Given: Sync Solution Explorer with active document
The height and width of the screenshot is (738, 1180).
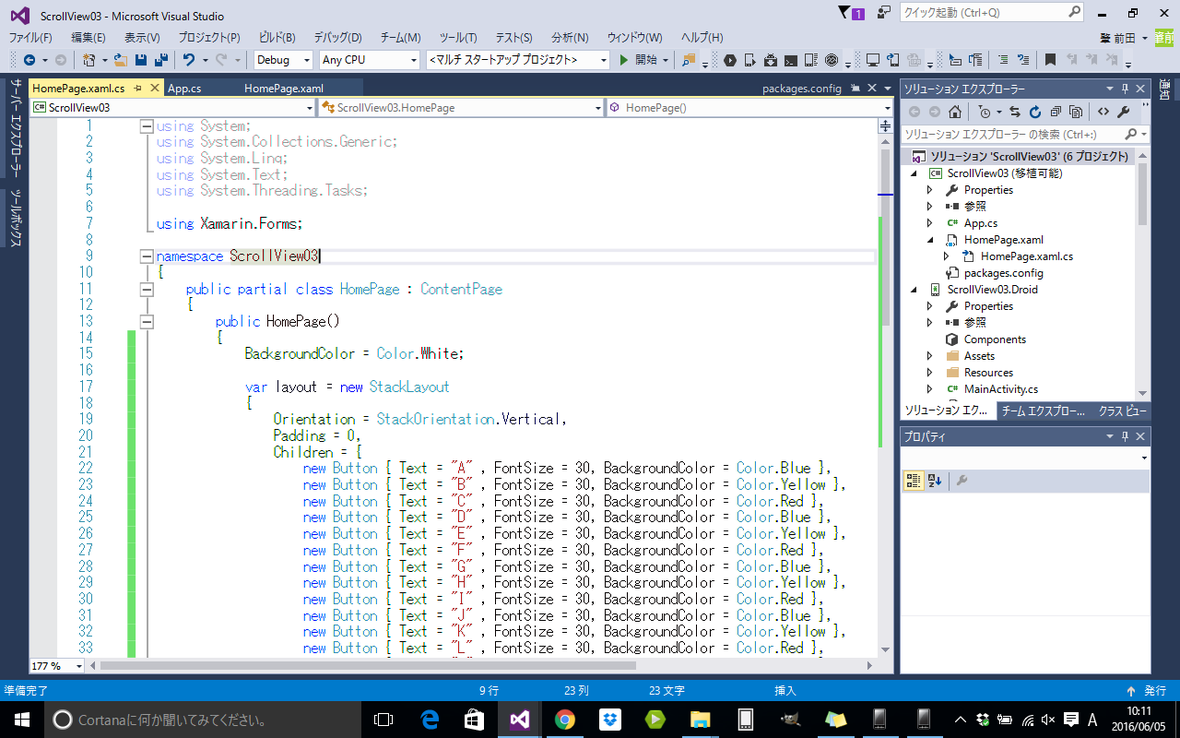Looking at the screenshot, I should pyautogui.click(x=1015, y=113).
